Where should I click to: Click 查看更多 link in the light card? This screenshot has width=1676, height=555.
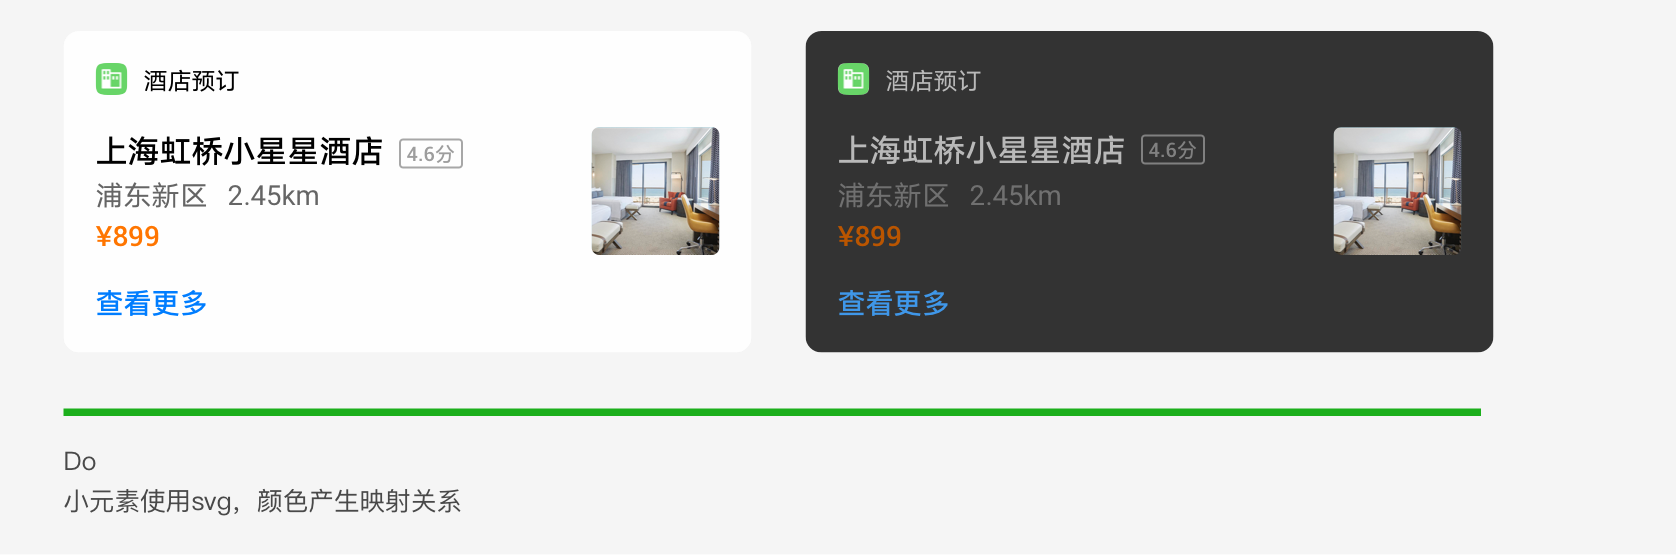tap(151, 303)
